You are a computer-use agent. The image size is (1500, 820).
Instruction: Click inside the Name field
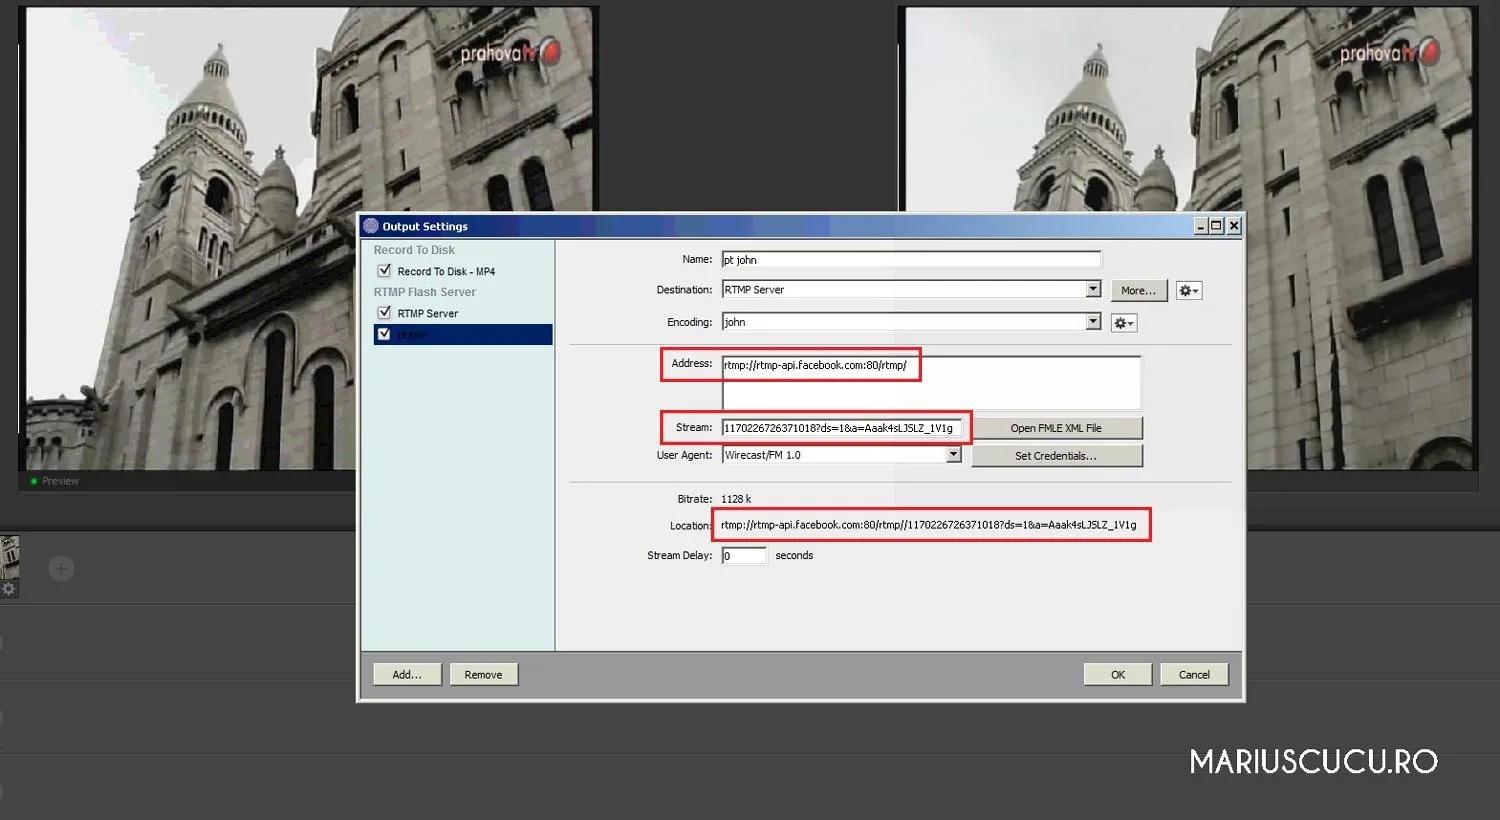click(x=911, y=259)
